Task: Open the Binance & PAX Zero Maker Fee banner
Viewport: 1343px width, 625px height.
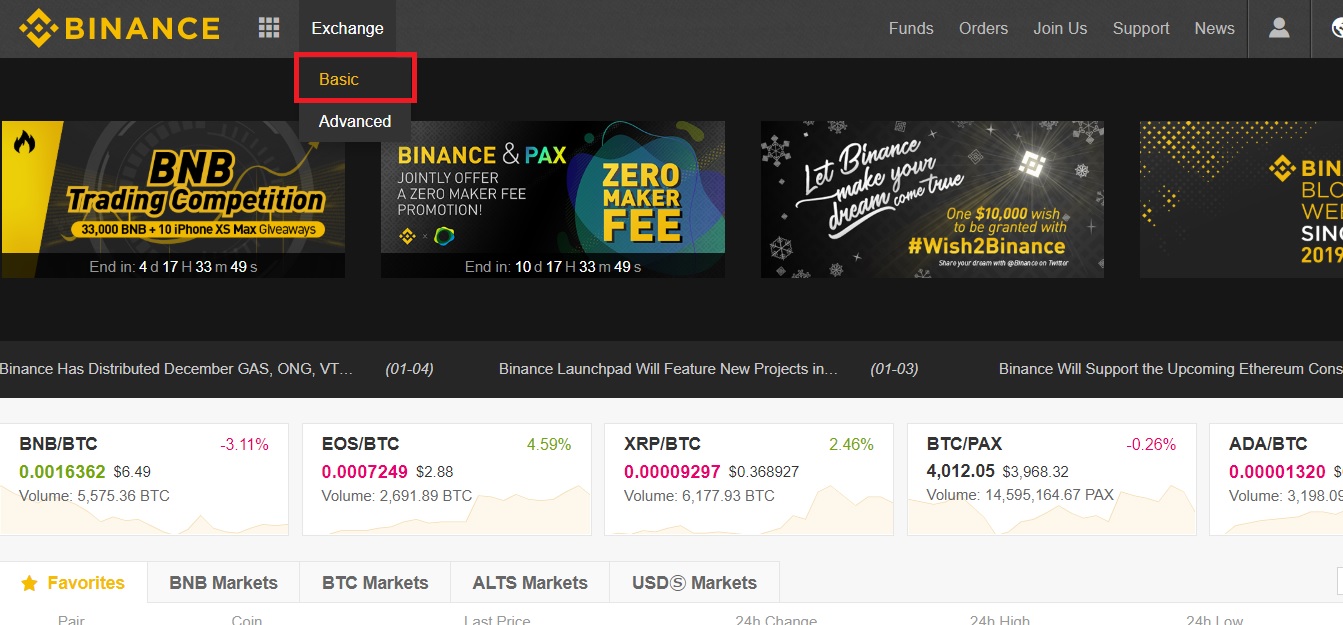Action: click(553, 200)
